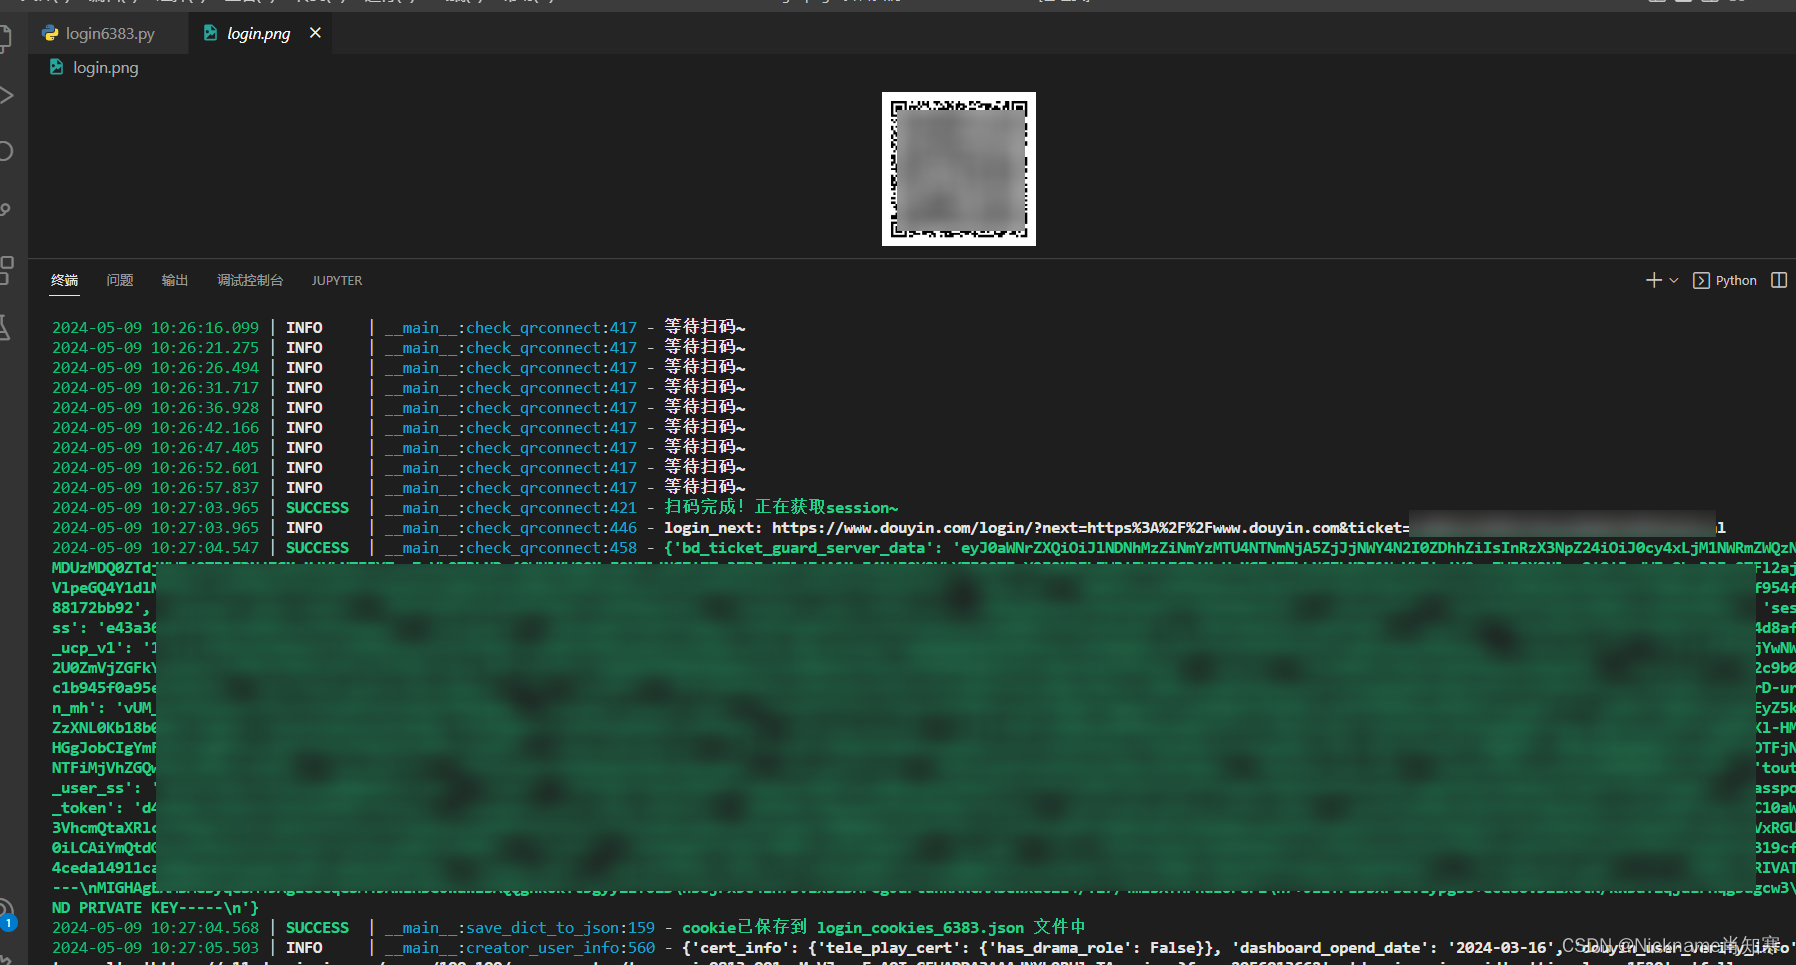Click check_qrconnect:421 source reference
1796x965 pixels.
pyautogui.click(x=551, y=508)
